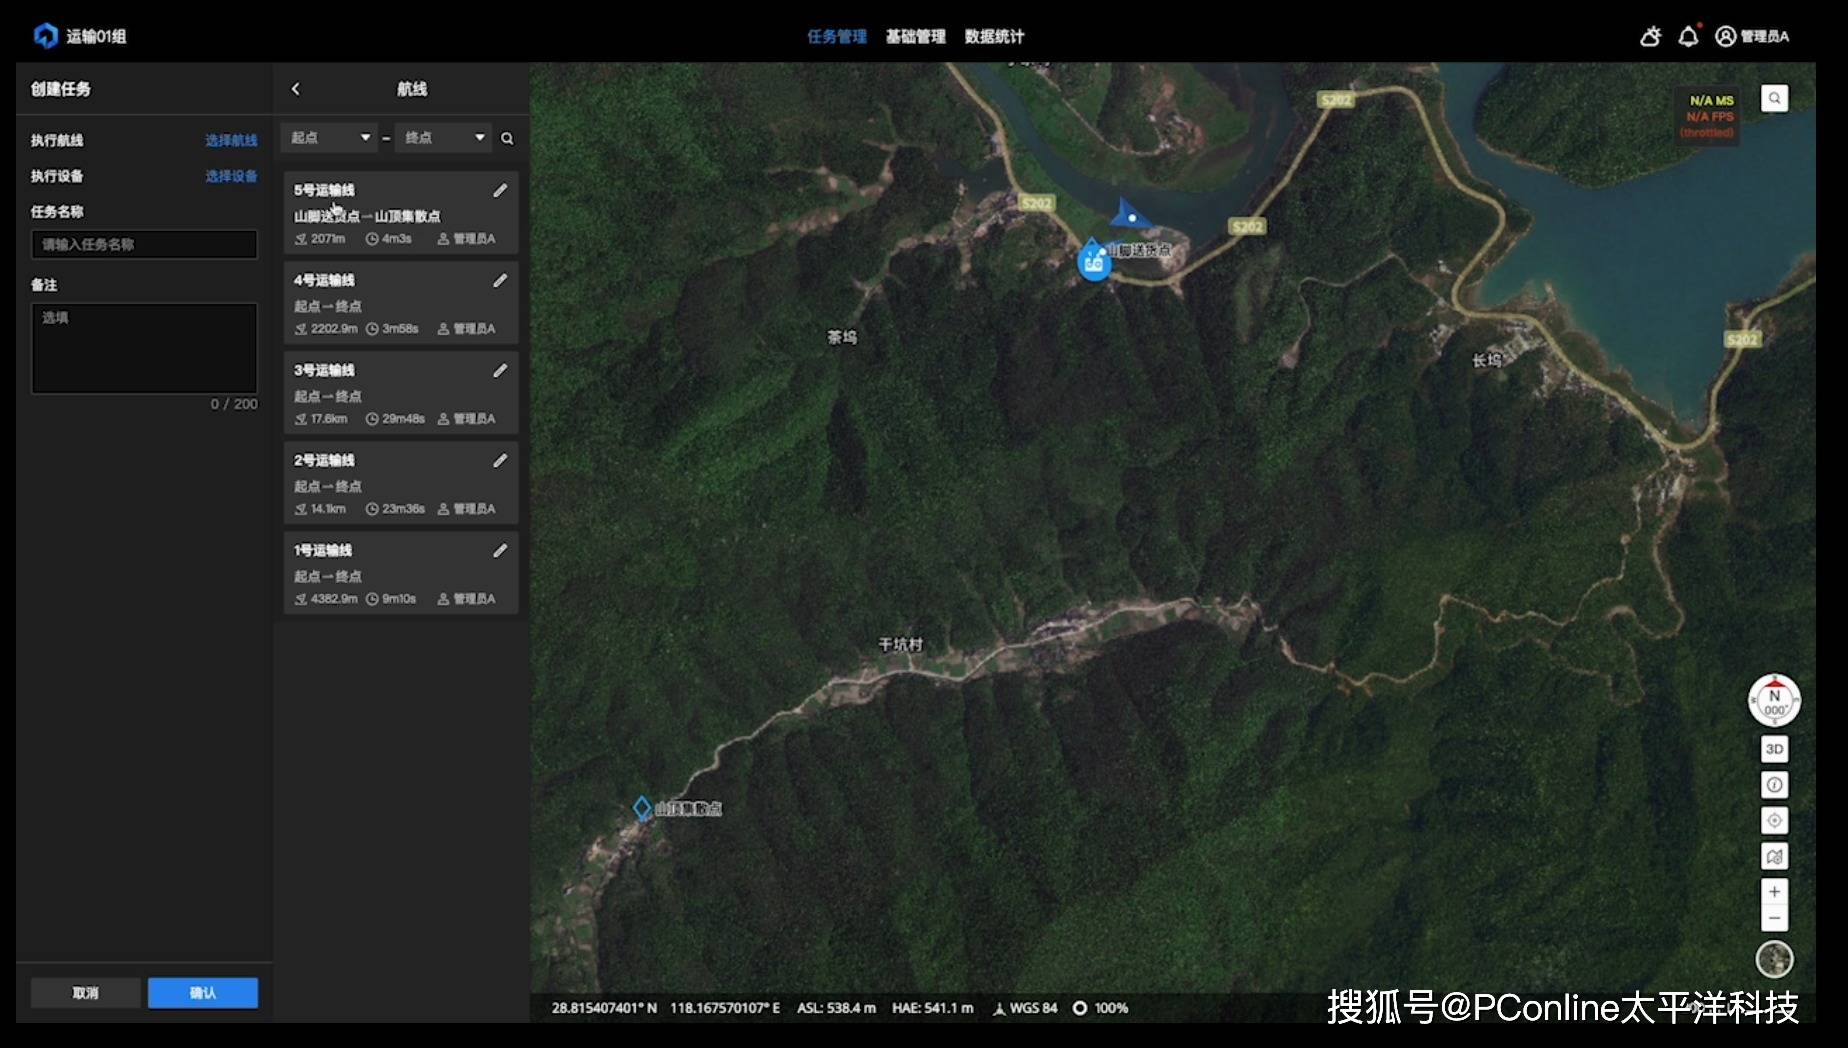Image resolution: width=1848 pixels, height=1048 pixels.
Task: Open the weather icon in top bar
Action: click(x=1651, y=36)
